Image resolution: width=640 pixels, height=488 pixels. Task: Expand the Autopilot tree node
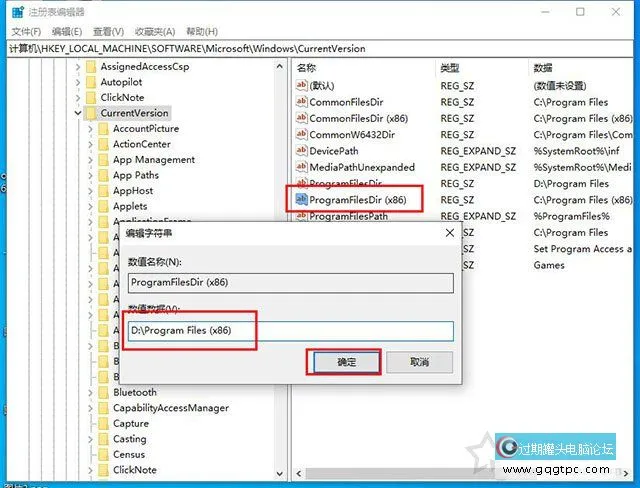click(x=78, y=82)
